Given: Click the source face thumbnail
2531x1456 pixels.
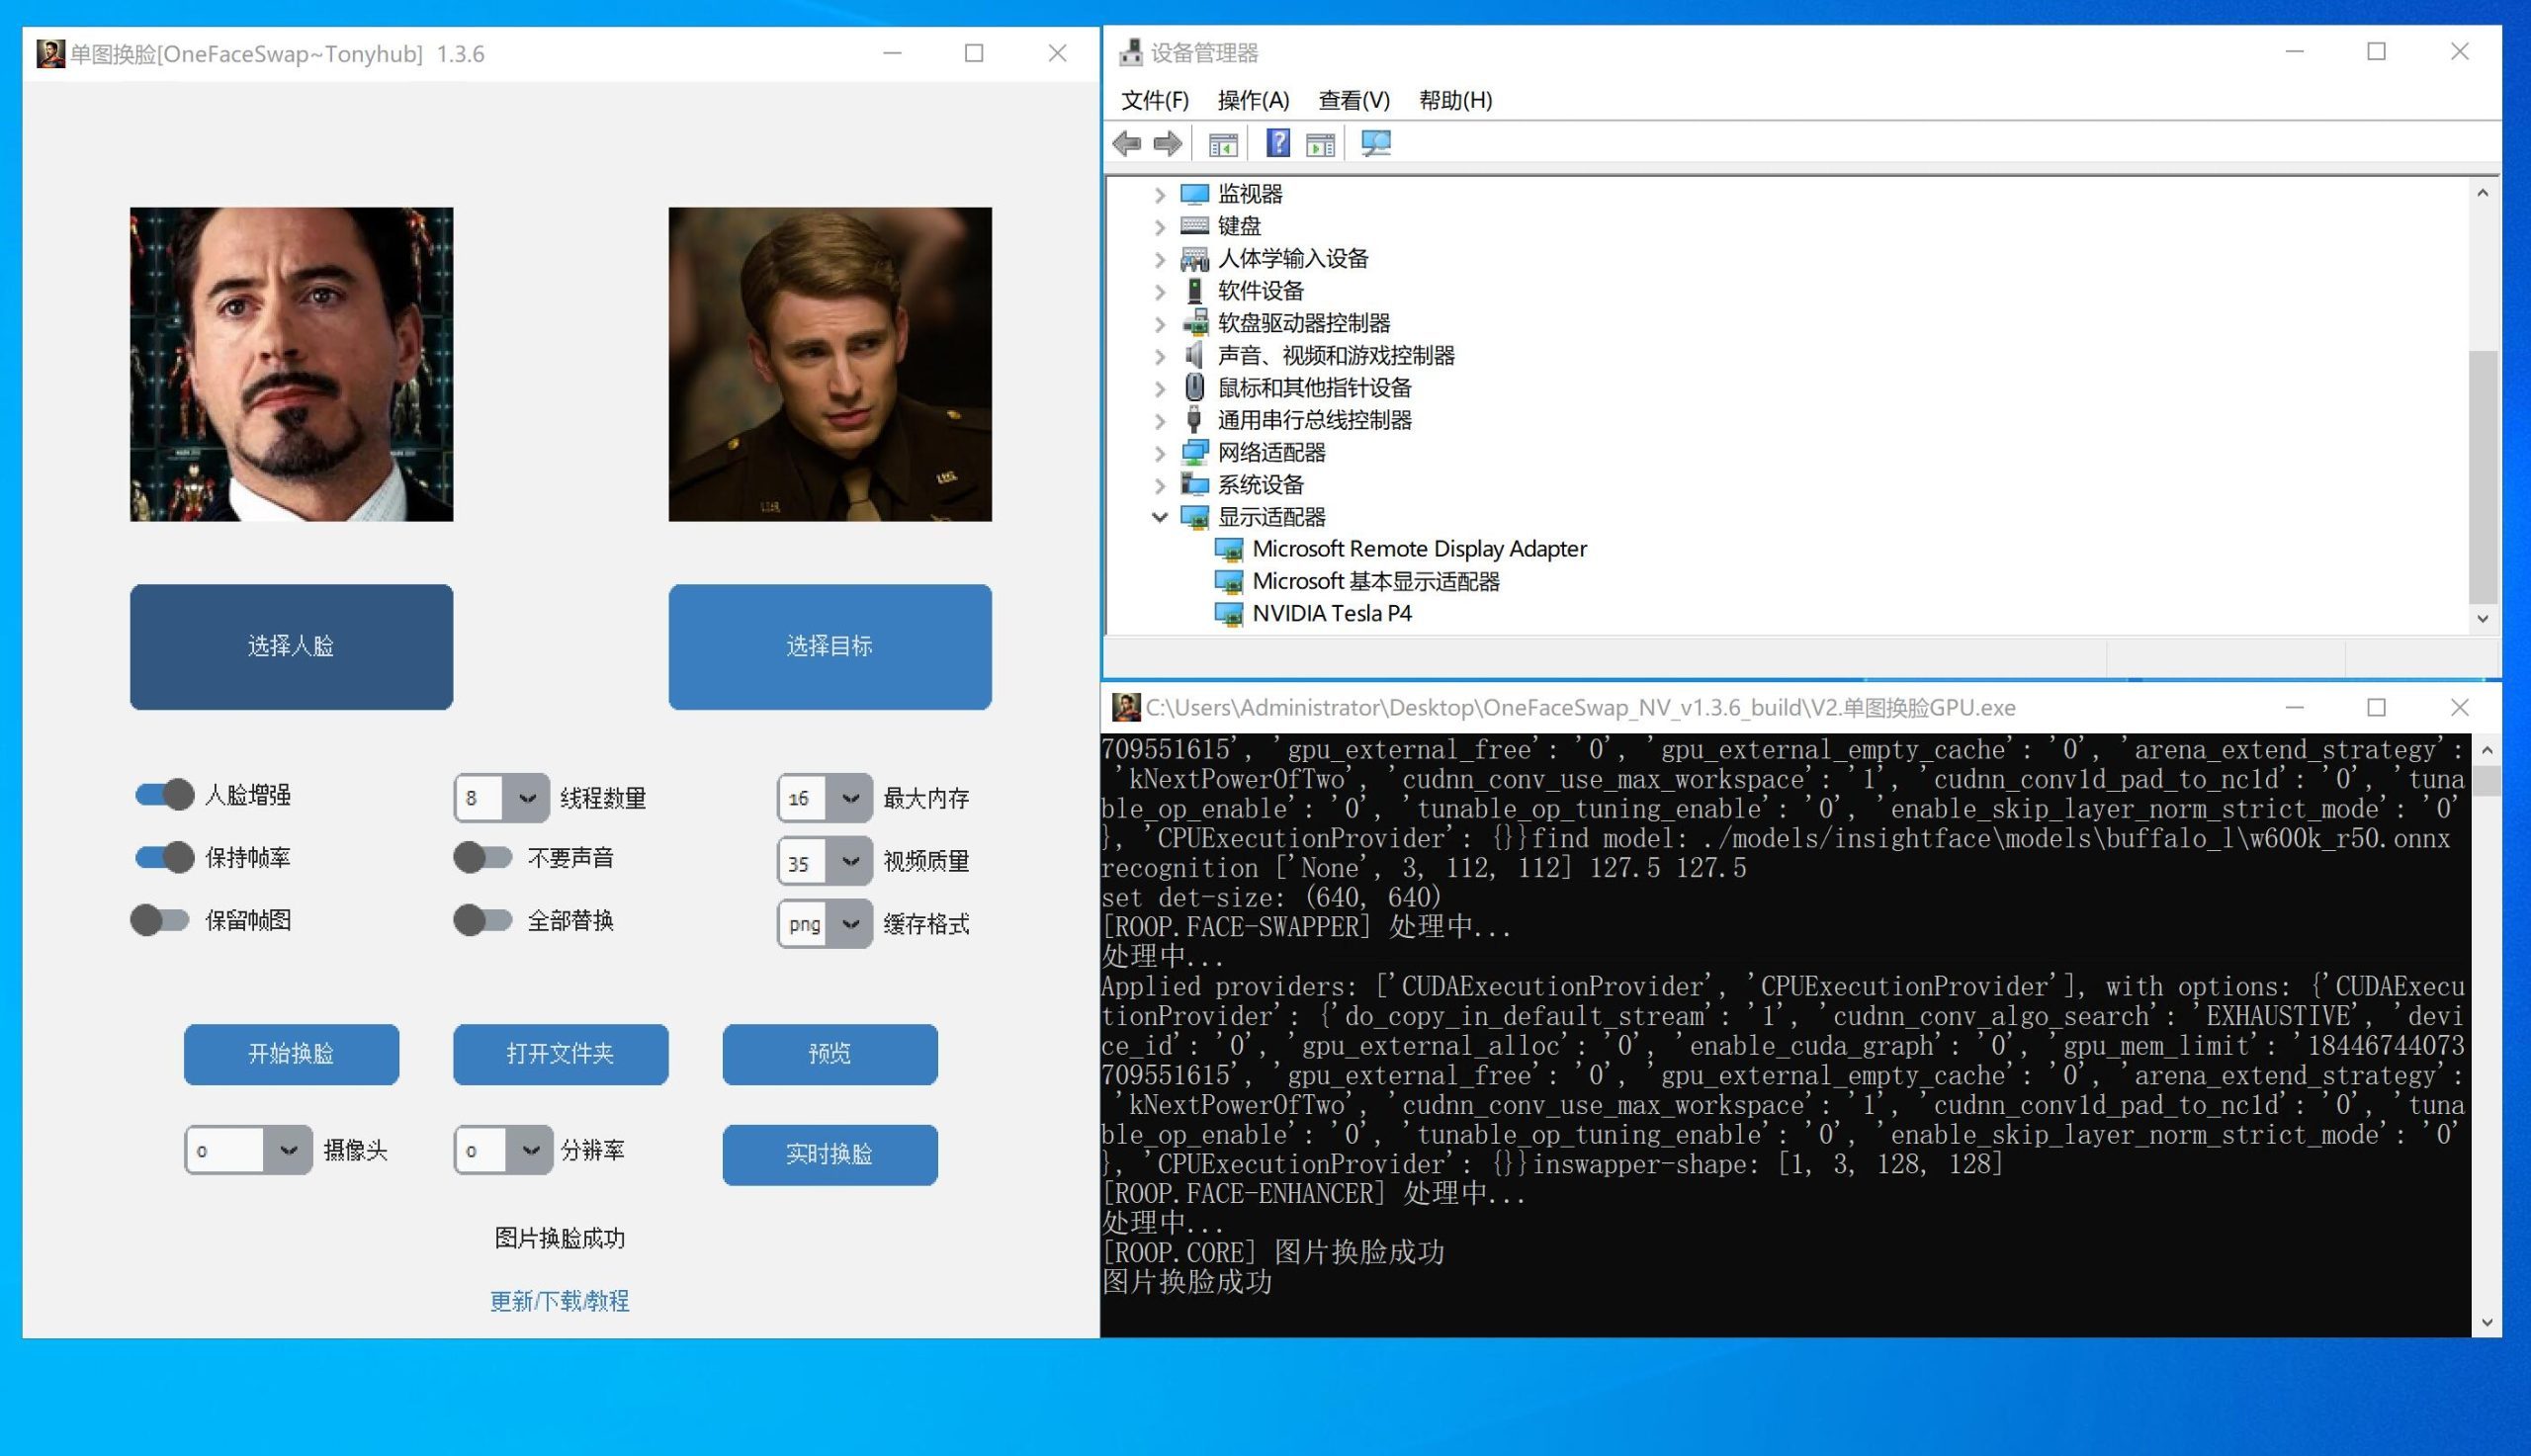Looking at the screenshot, I should tap(291, 364).
